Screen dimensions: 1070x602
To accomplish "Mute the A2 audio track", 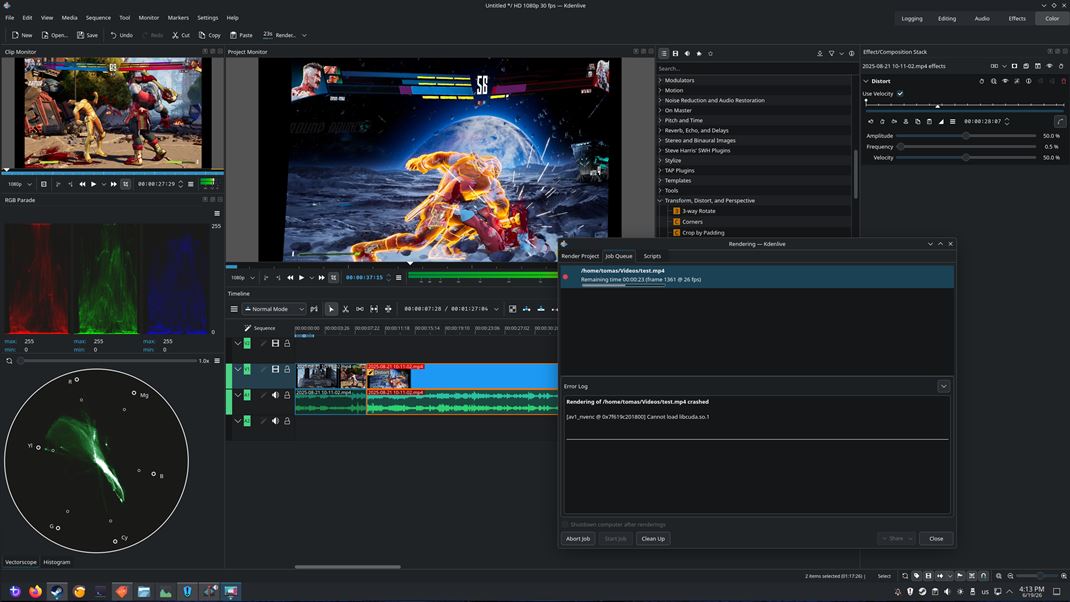I will tap(275, 421).
